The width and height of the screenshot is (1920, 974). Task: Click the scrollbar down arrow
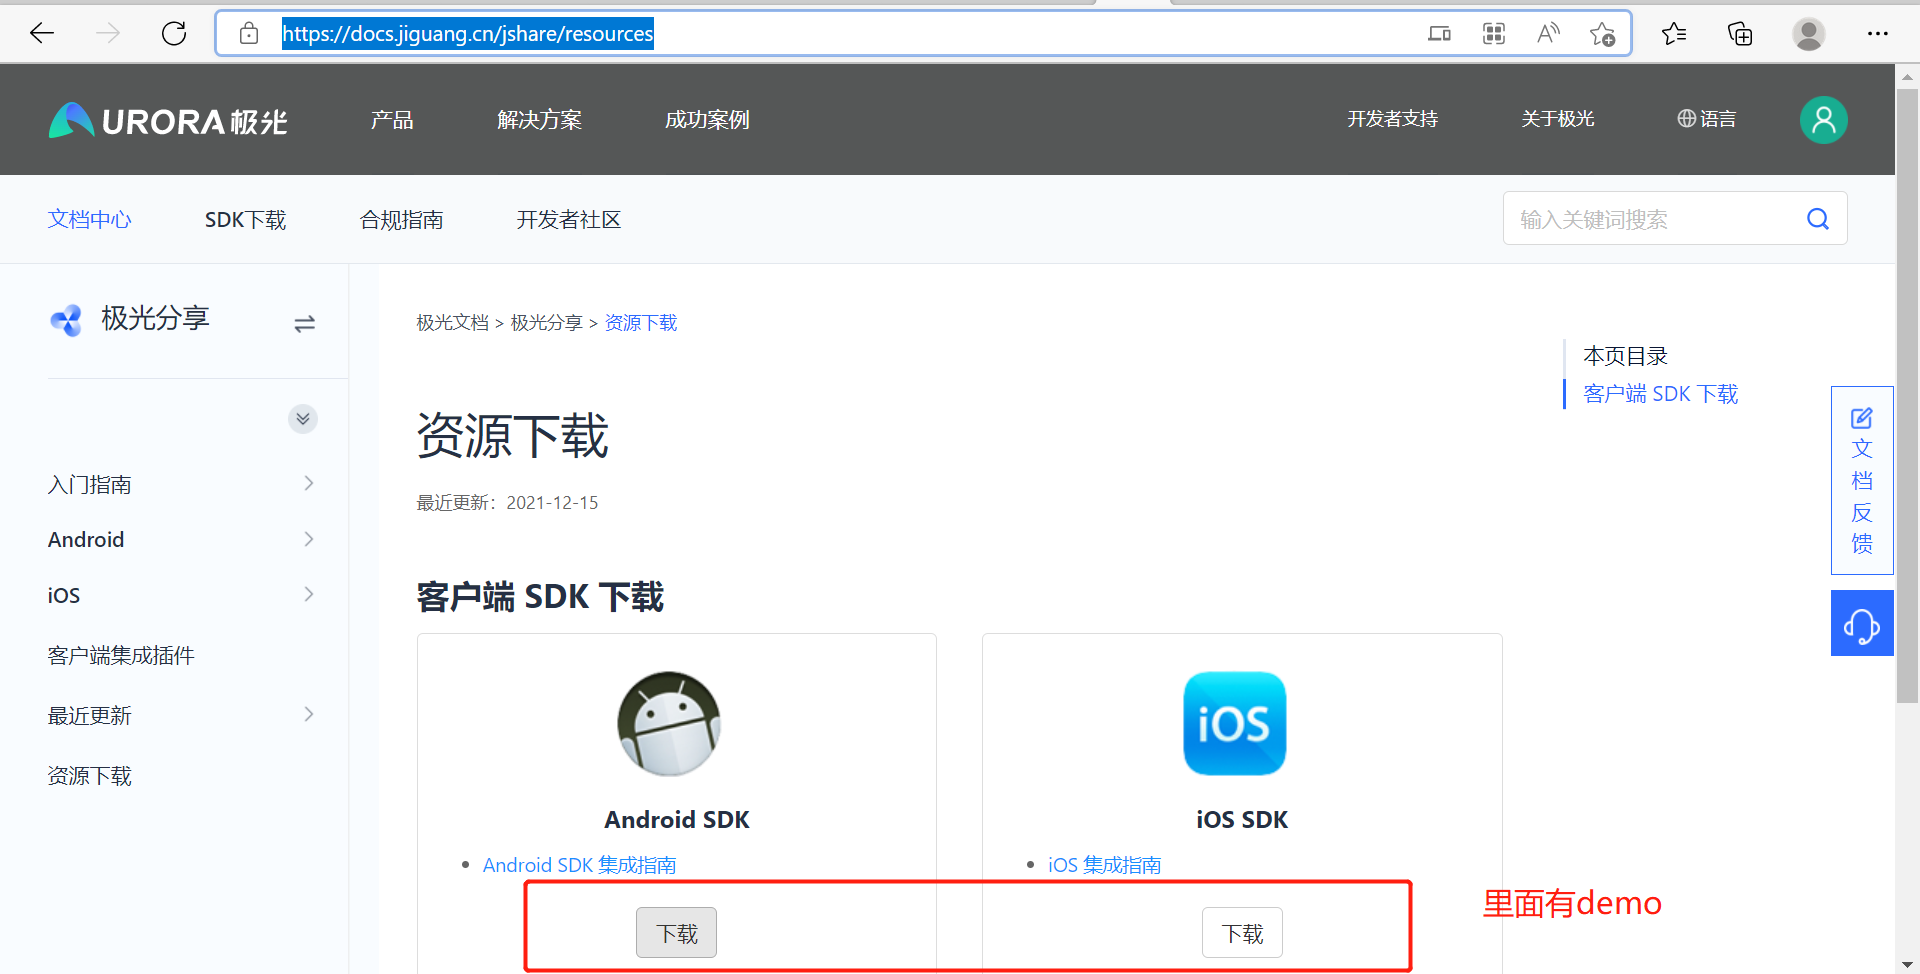pyautogui.click(x=1907, y=964)
